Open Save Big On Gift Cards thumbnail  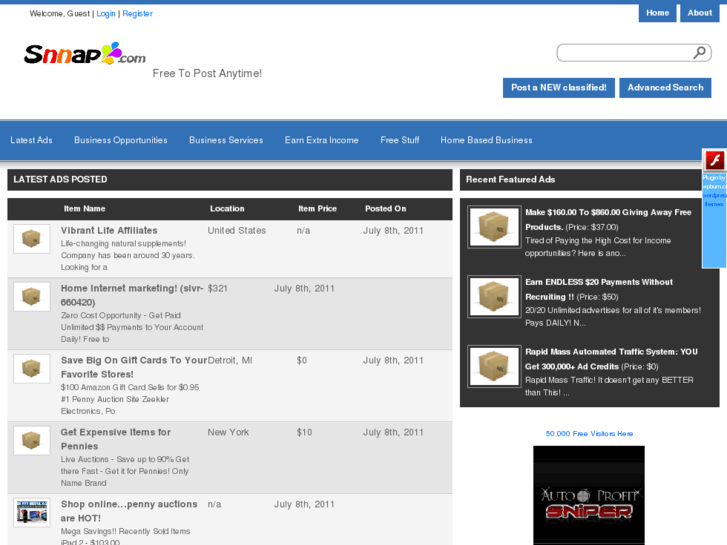(x=32, y=369)
